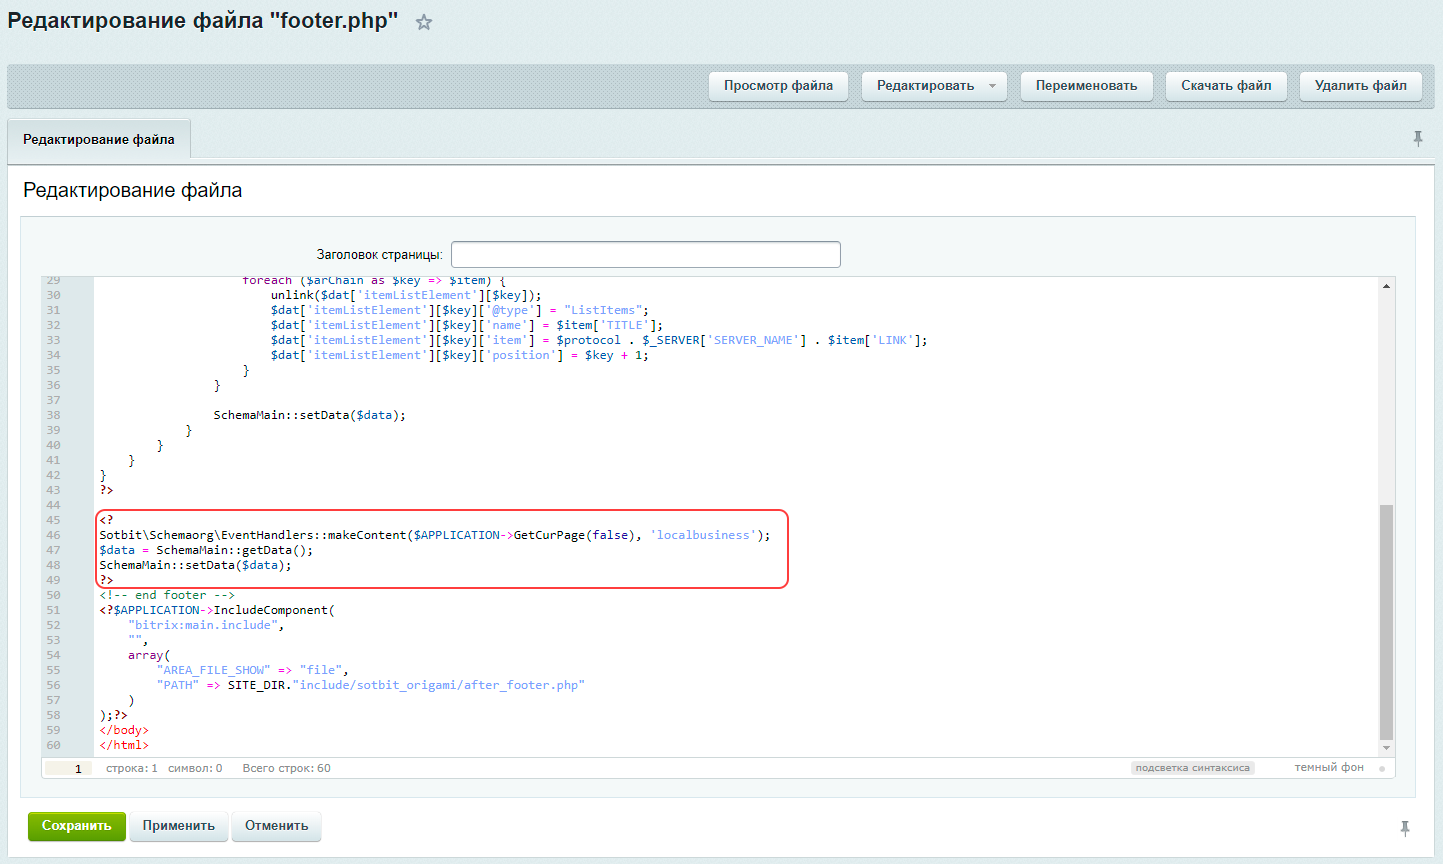Expand the Редактировать dropdown arrow
This screenshot has height=864, width=1443.
click(993, 86)
